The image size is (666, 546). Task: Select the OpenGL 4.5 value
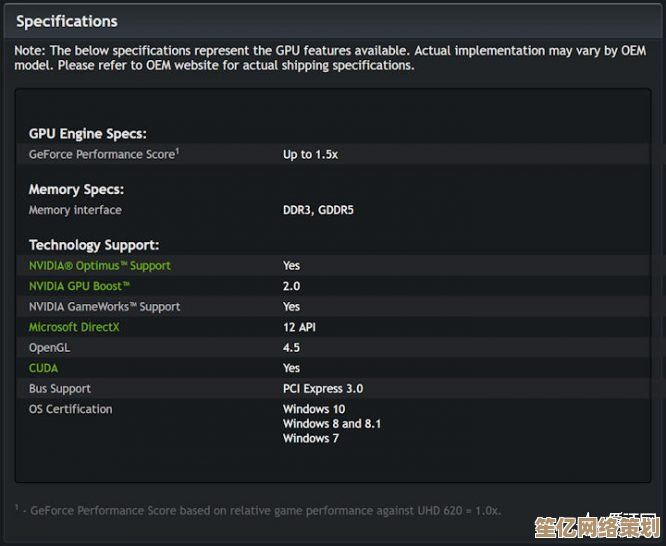291,348
